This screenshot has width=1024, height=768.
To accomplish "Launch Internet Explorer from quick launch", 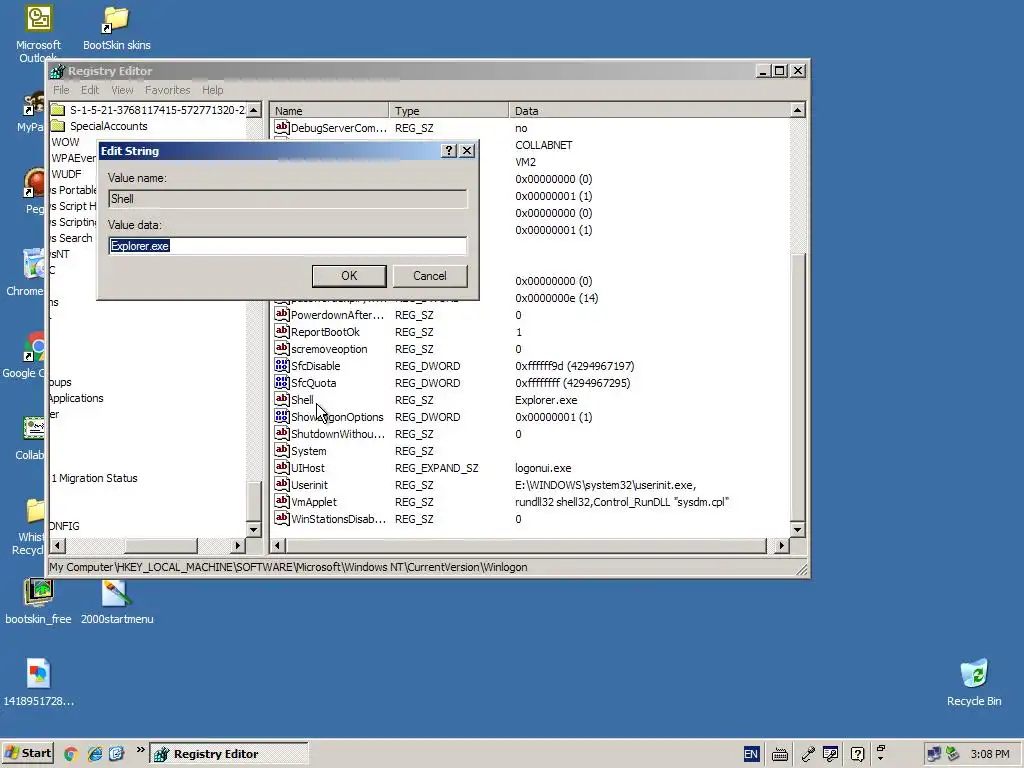I will [95, 754].
